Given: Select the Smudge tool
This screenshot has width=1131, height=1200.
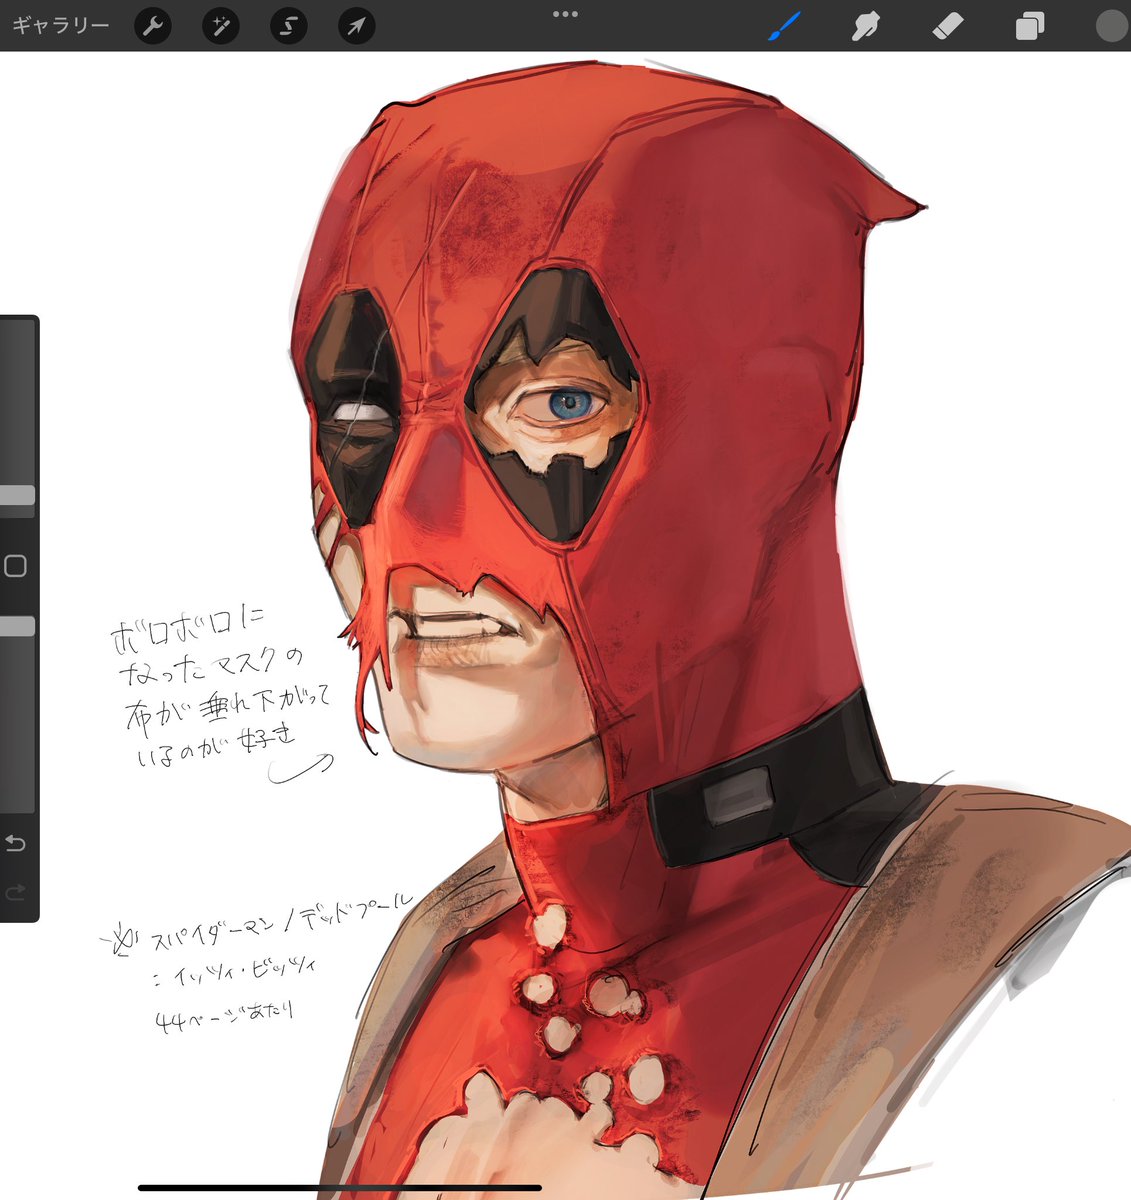Looking at the screenshot, I should 865,26.
